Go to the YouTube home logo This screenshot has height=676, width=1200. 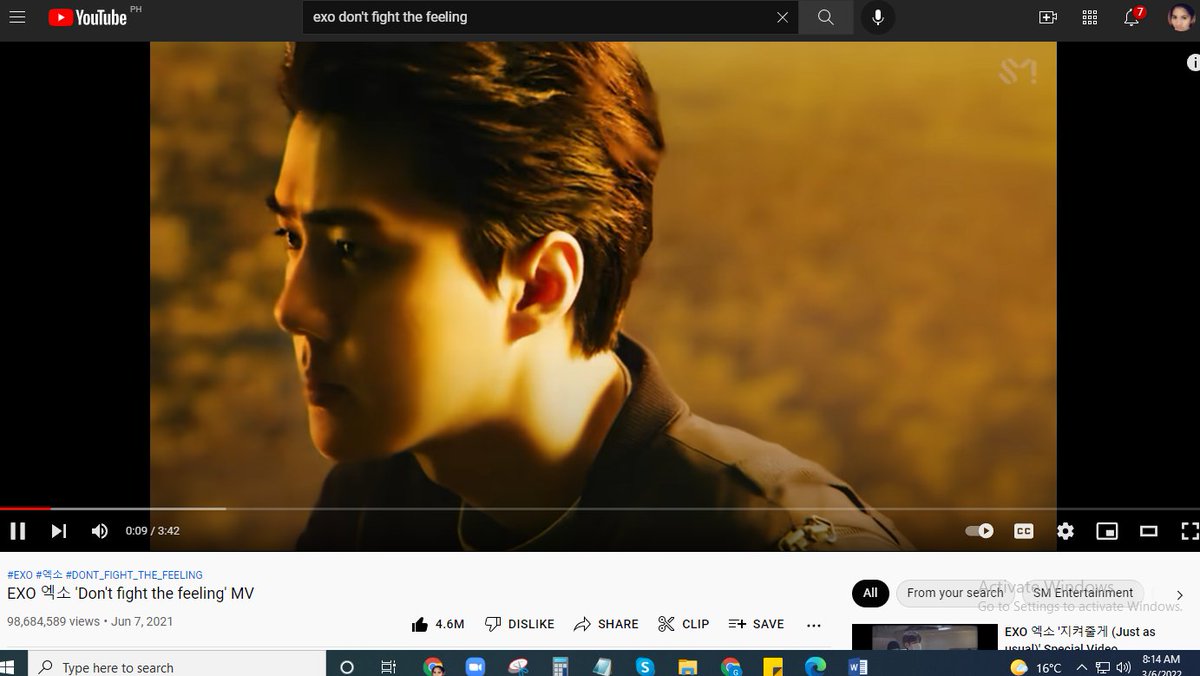[x=88, y=17]
